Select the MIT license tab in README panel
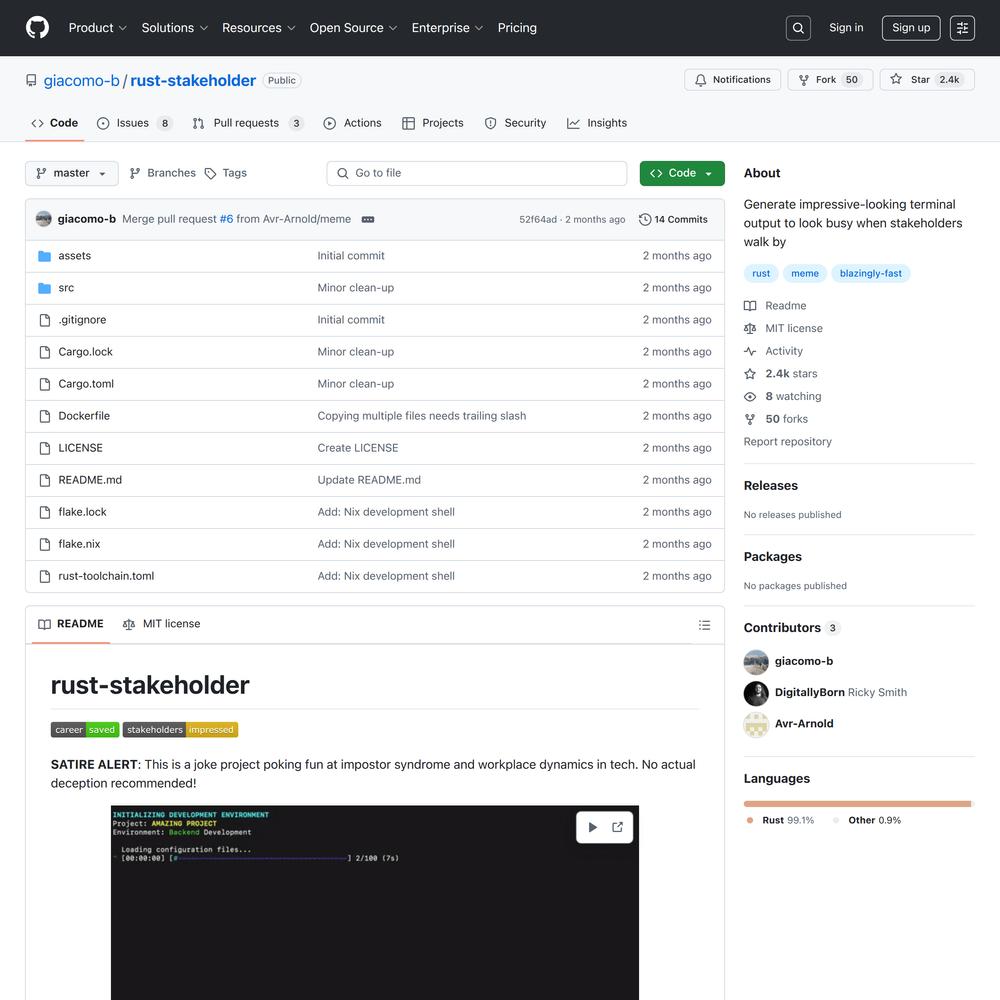1000x1000 pixels. point(161,624)
